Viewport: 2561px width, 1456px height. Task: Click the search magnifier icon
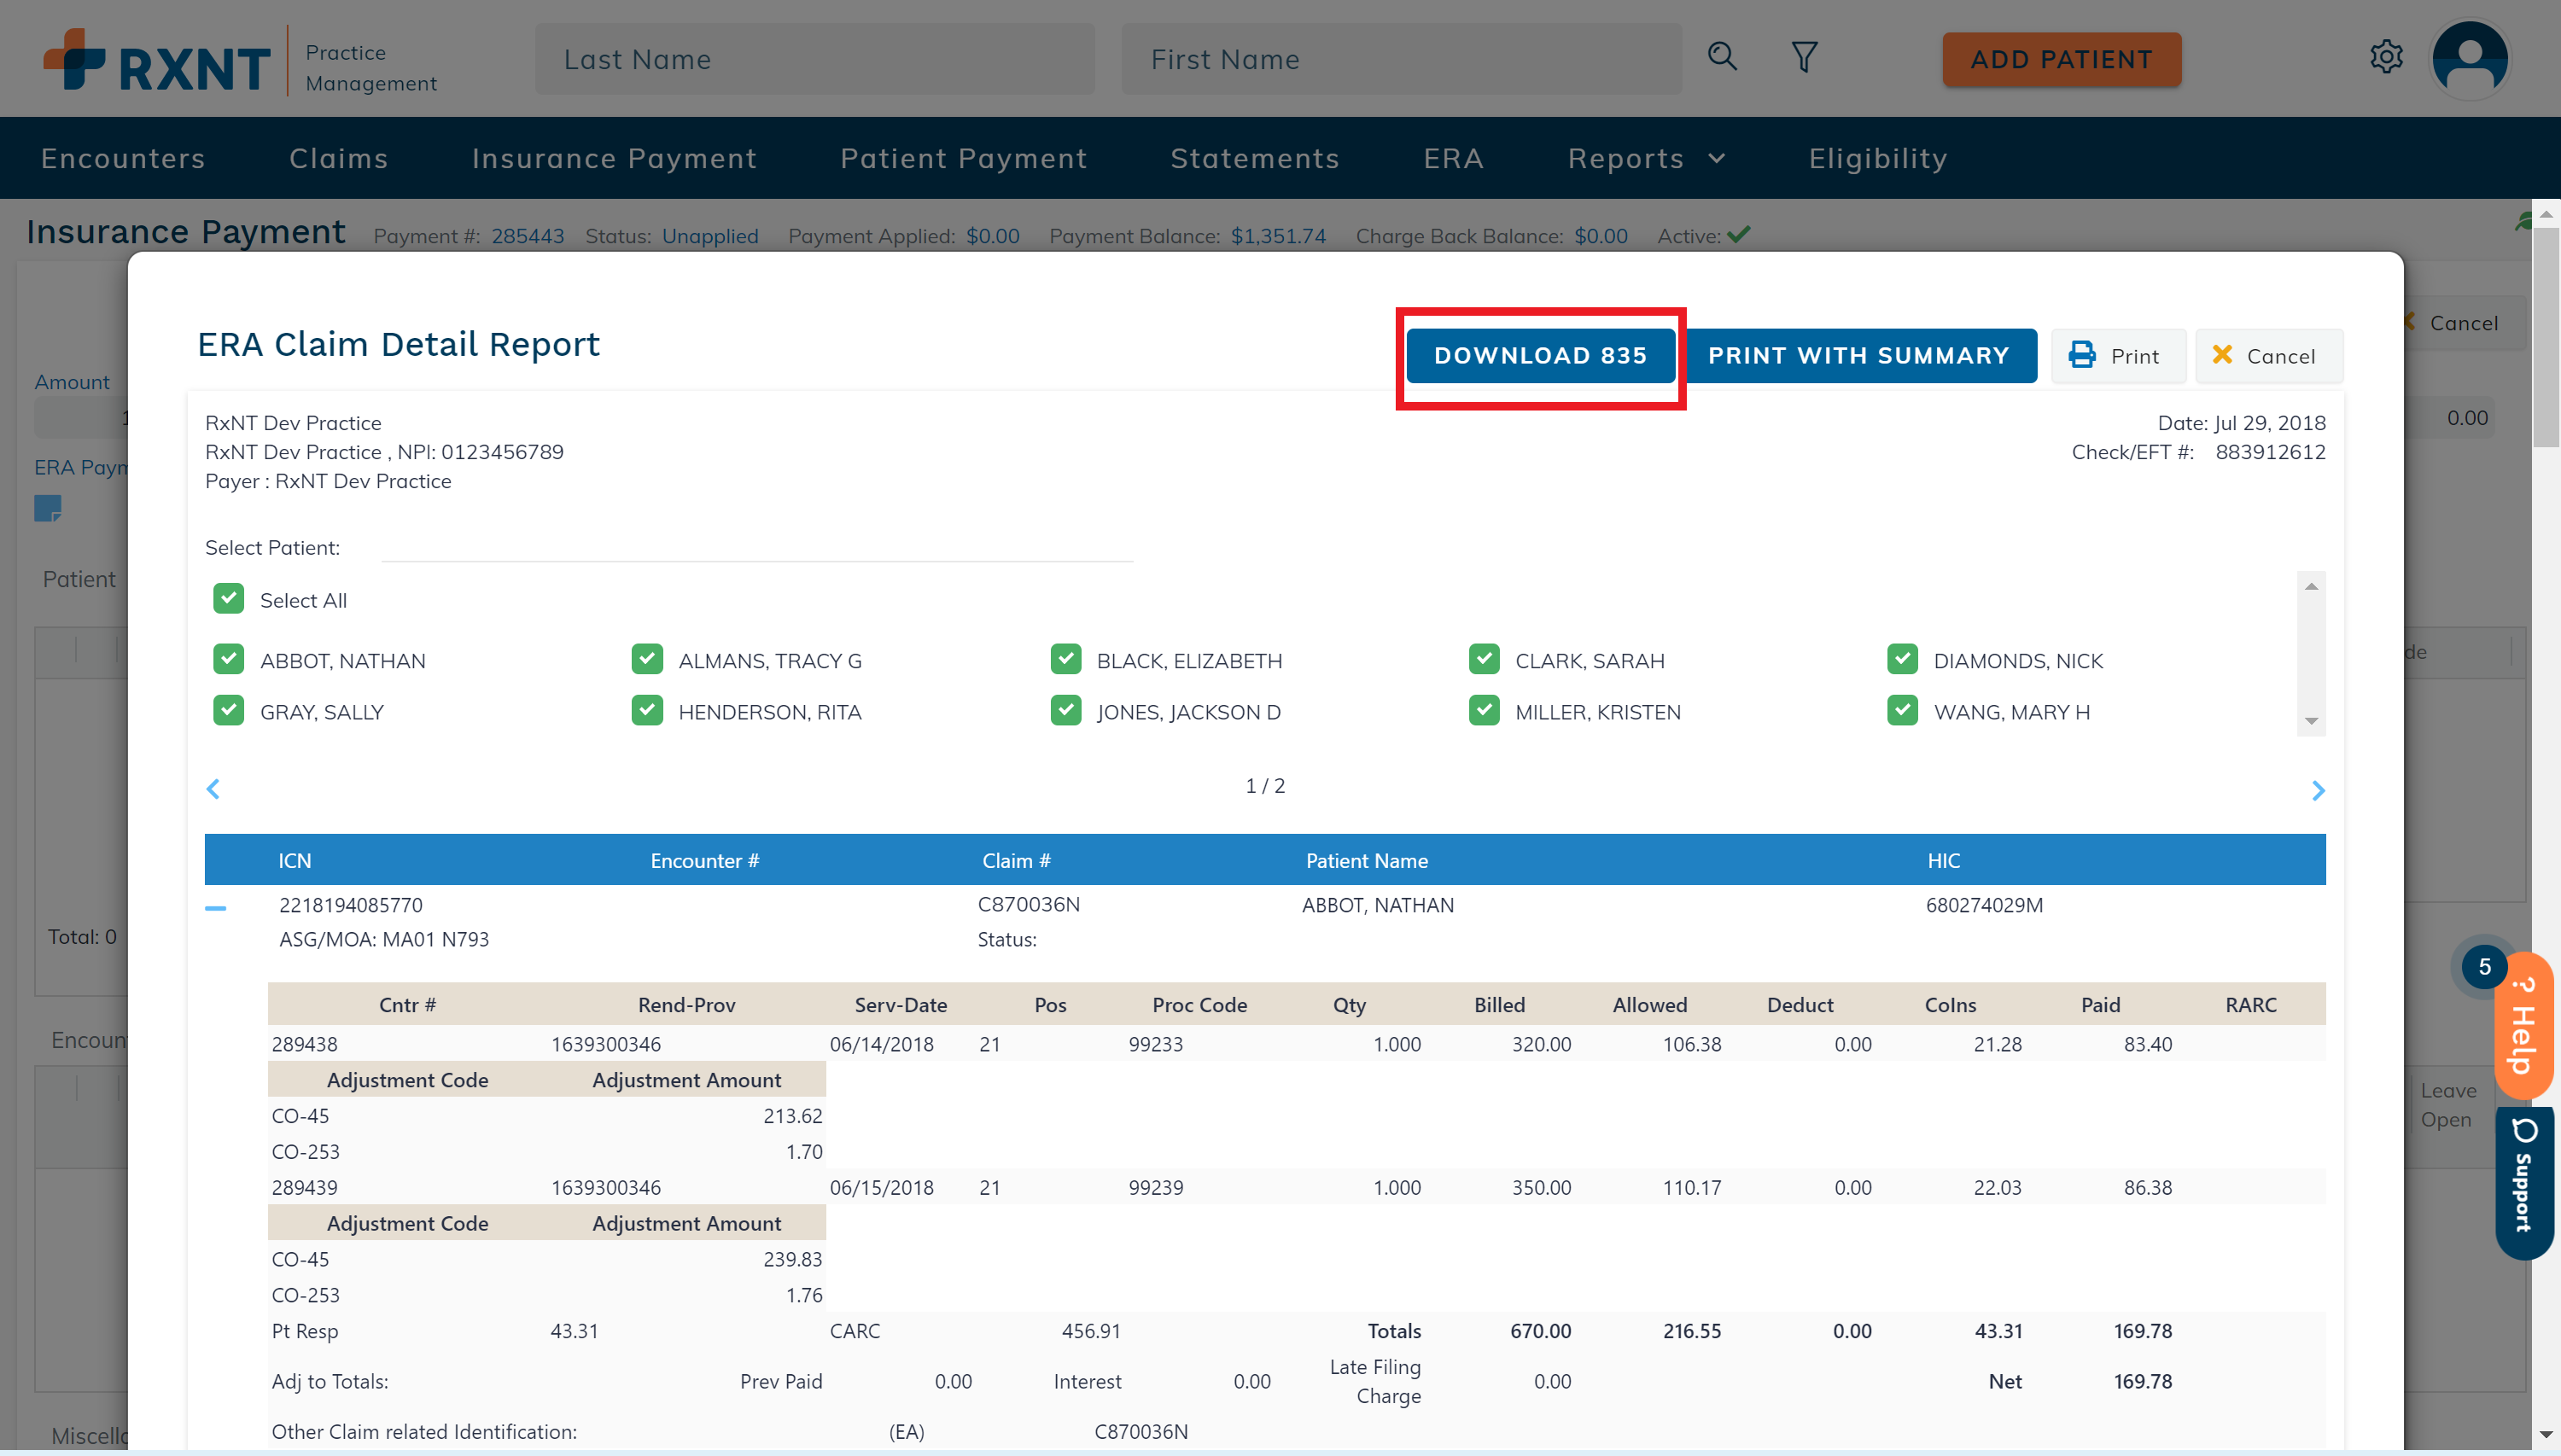(1721, 57)
